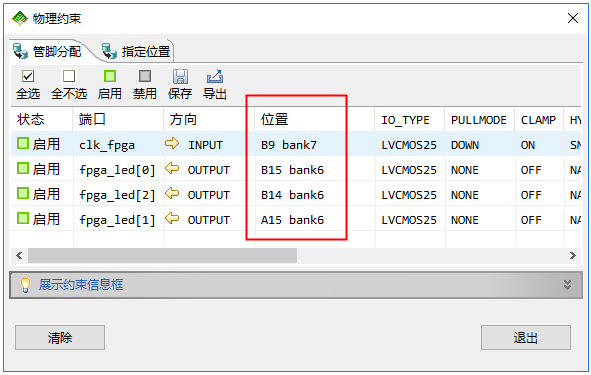Viewport: 591px width, 375px height.
Task: Click the OUTPUT direction text for fpga_led[1]
Action: [208, 220]
